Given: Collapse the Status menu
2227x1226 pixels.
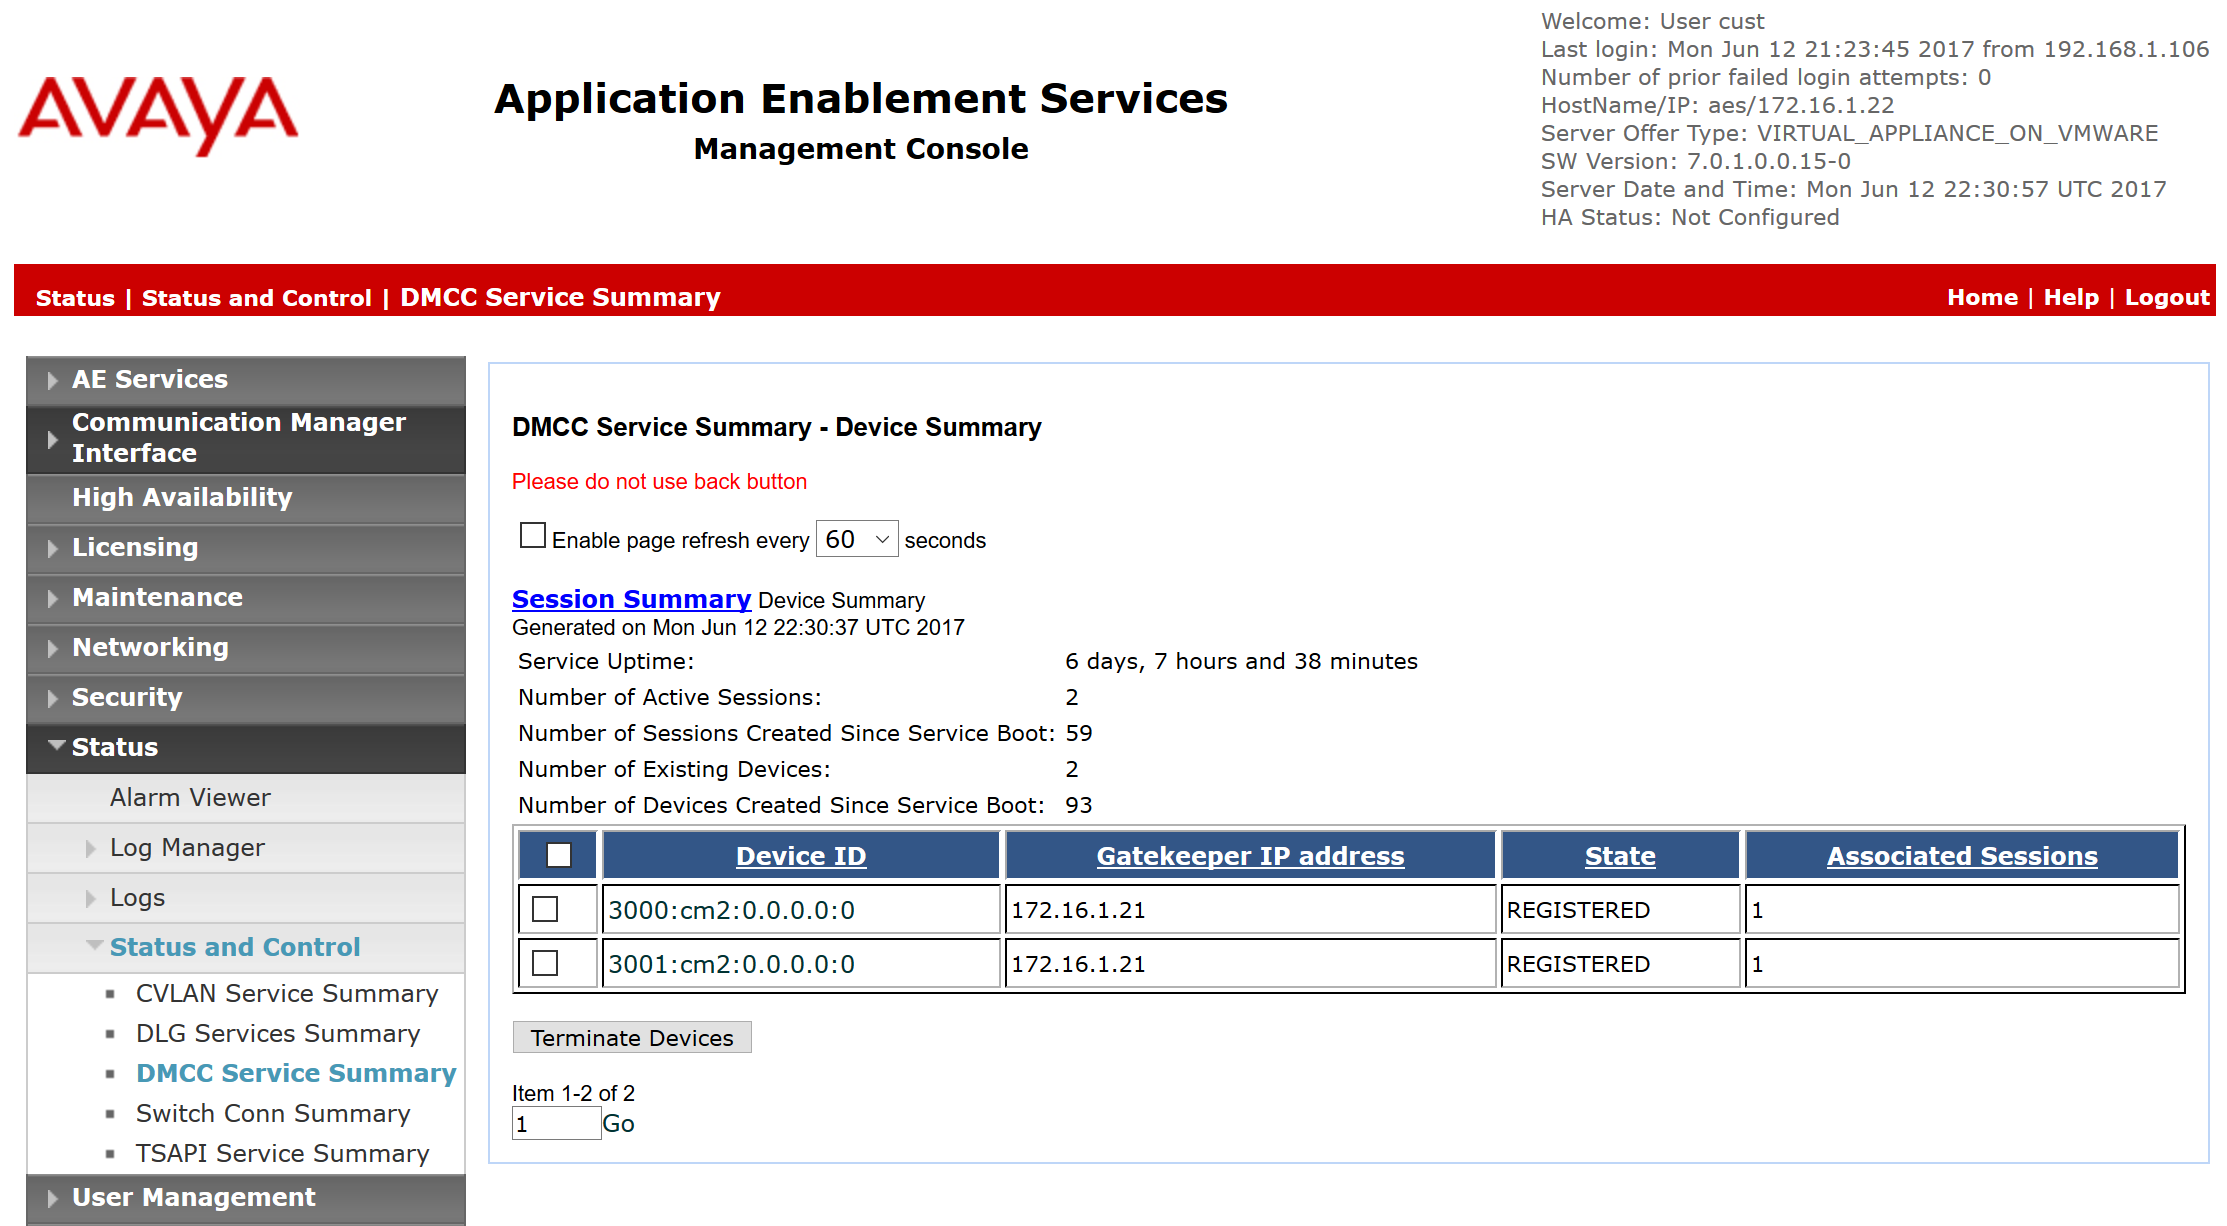Looking at the screenshot, I should click(x=246, y=748).
